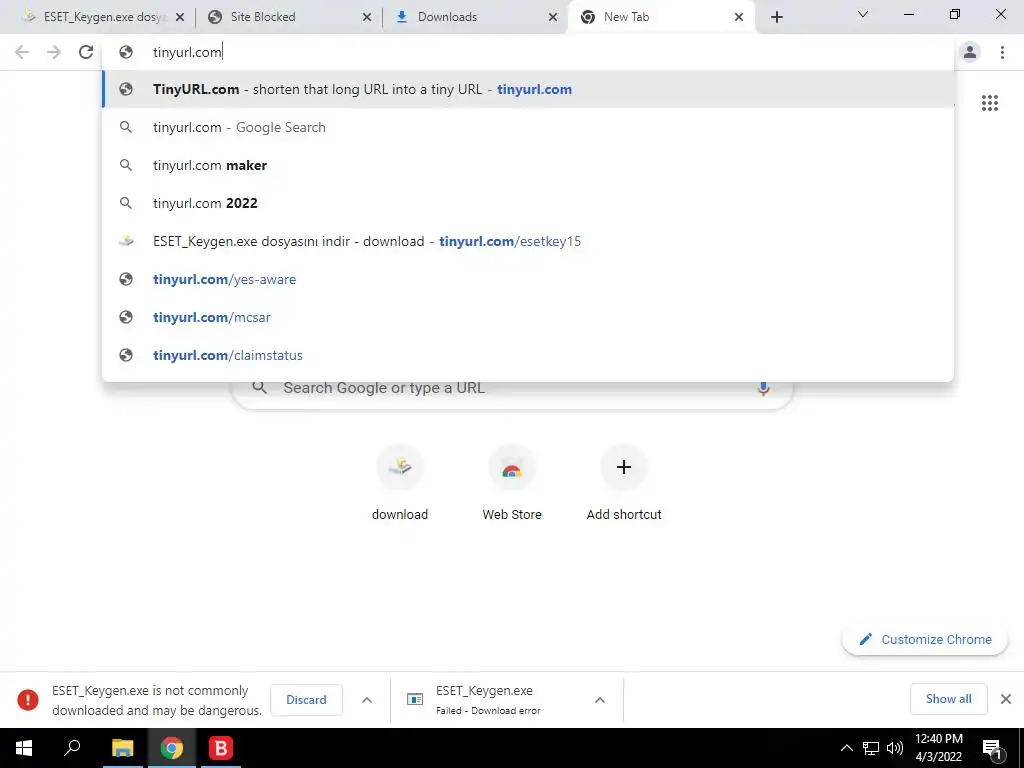1024x768 pixels.
Task: Select TinyURL.com top suggestion
Action: [x=528, y=89]
